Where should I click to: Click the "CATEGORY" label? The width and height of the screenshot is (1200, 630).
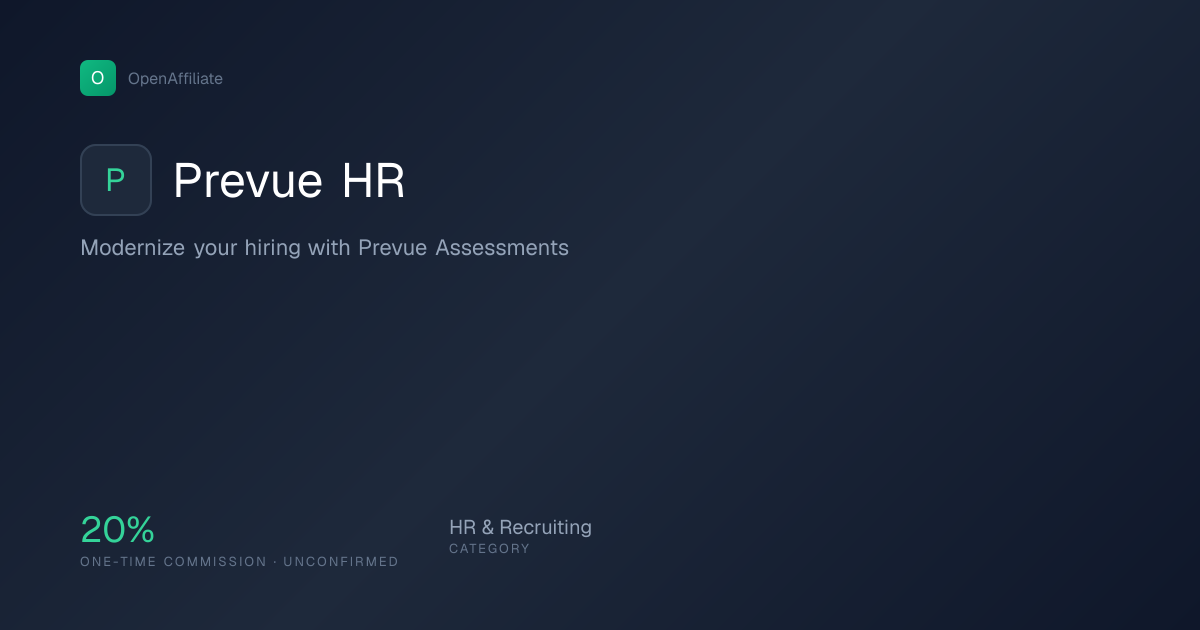(489, 549)
